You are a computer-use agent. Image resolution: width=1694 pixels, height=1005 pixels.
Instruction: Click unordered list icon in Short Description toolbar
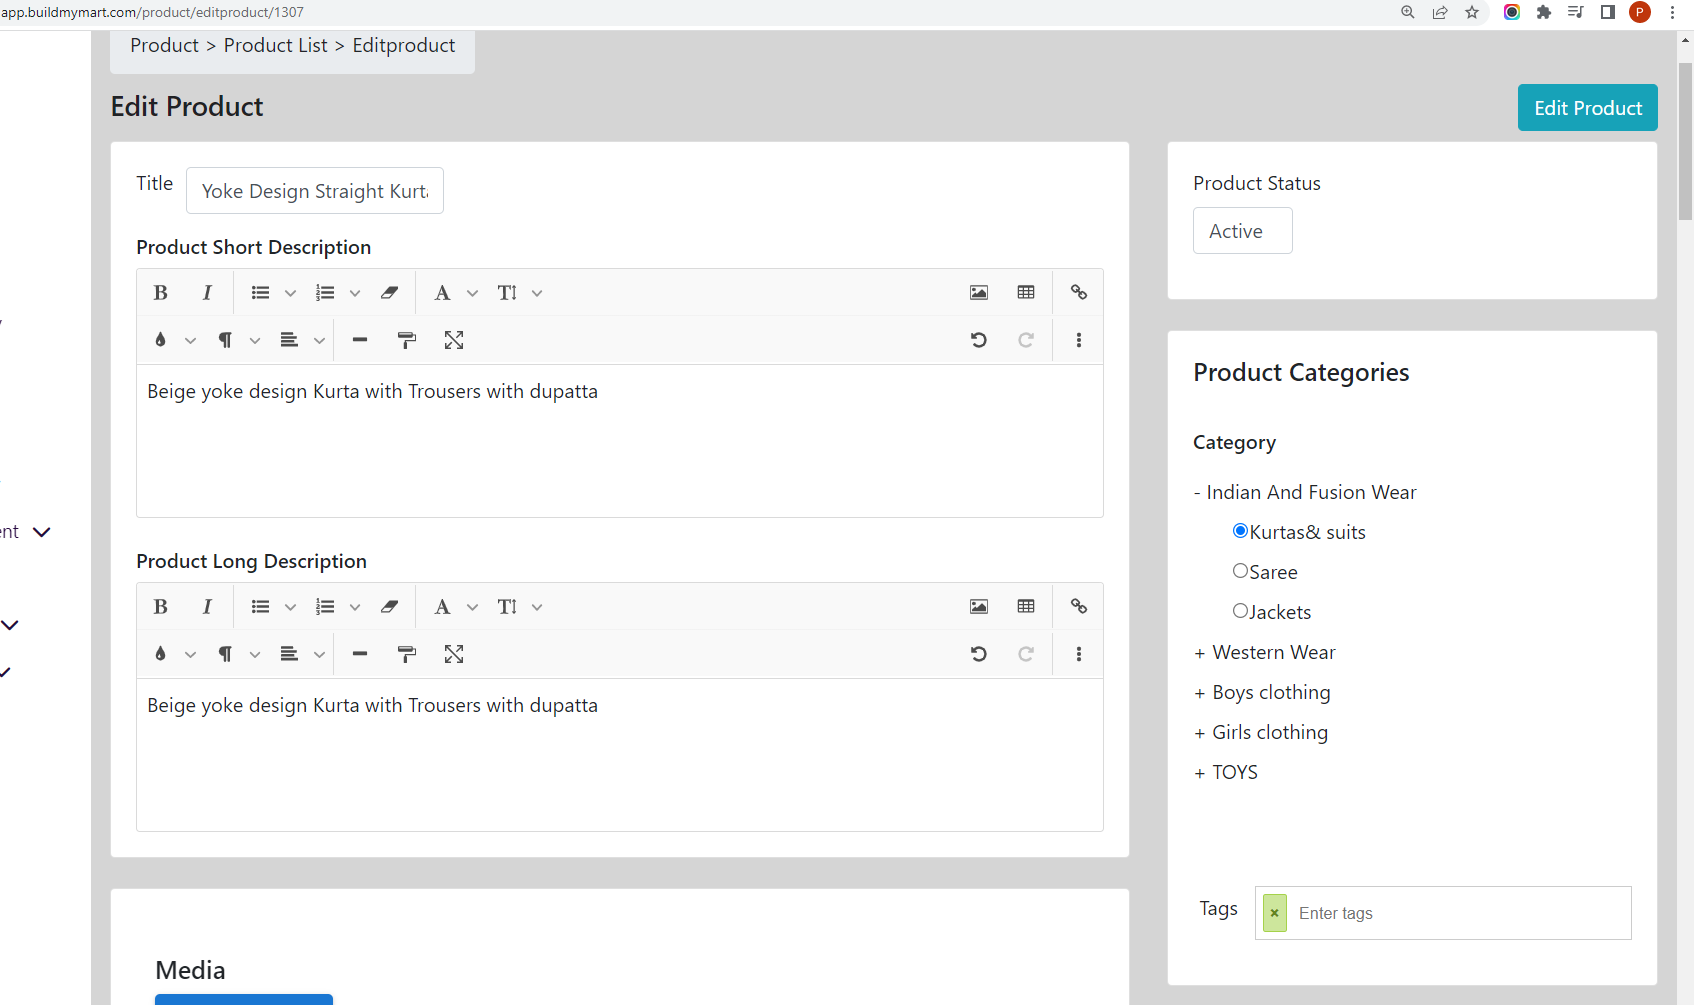[260, 293]
